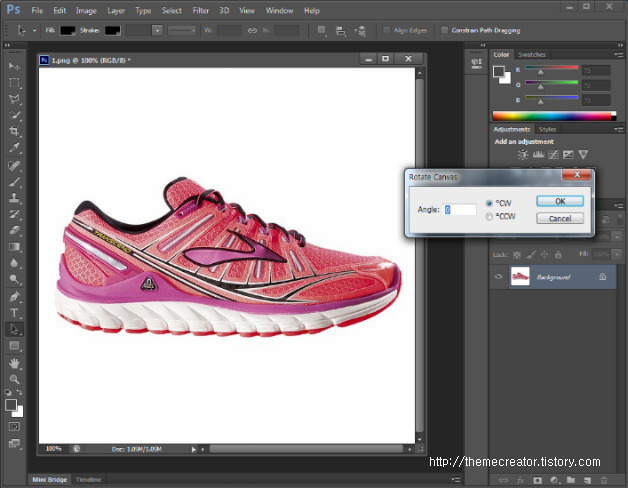This screenshot has height=488, width=628.
Task: Swap foreground and background colors
Action: coord(19,392)
